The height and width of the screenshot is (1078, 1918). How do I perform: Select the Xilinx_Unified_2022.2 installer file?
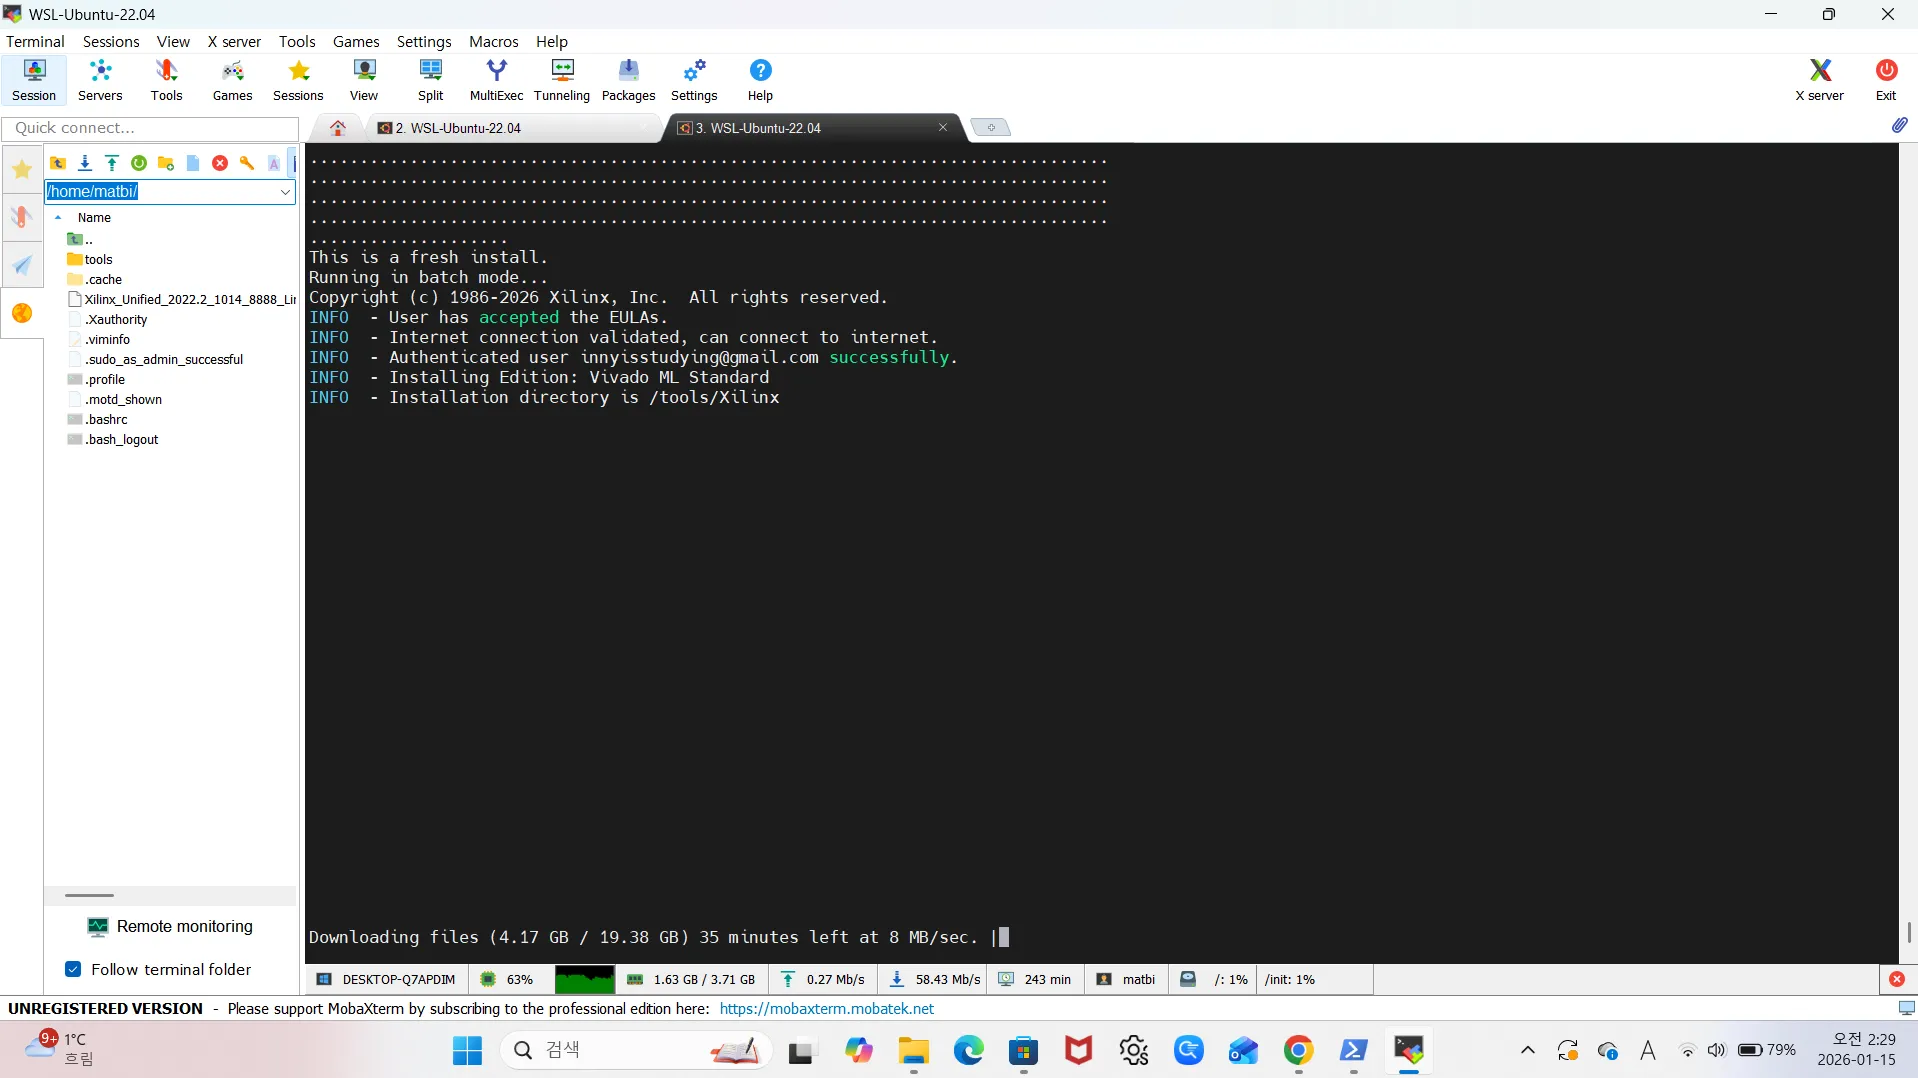(182, 300)
